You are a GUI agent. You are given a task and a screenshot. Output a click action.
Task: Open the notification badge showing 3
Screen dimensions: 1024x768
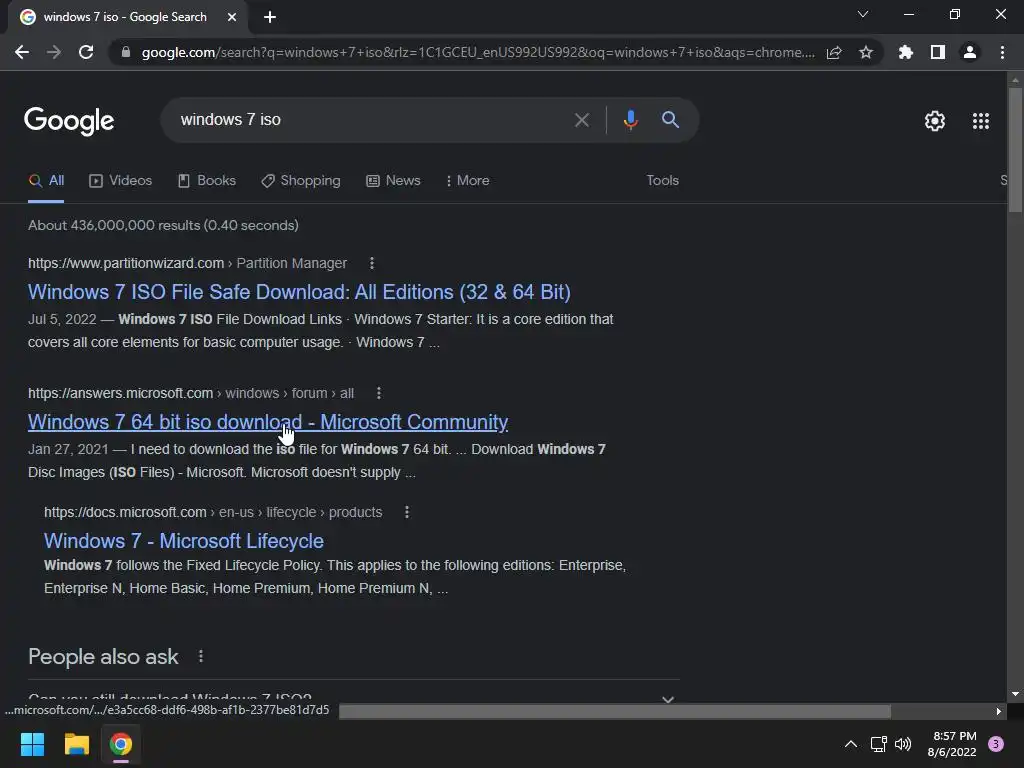tap(996, 744)
